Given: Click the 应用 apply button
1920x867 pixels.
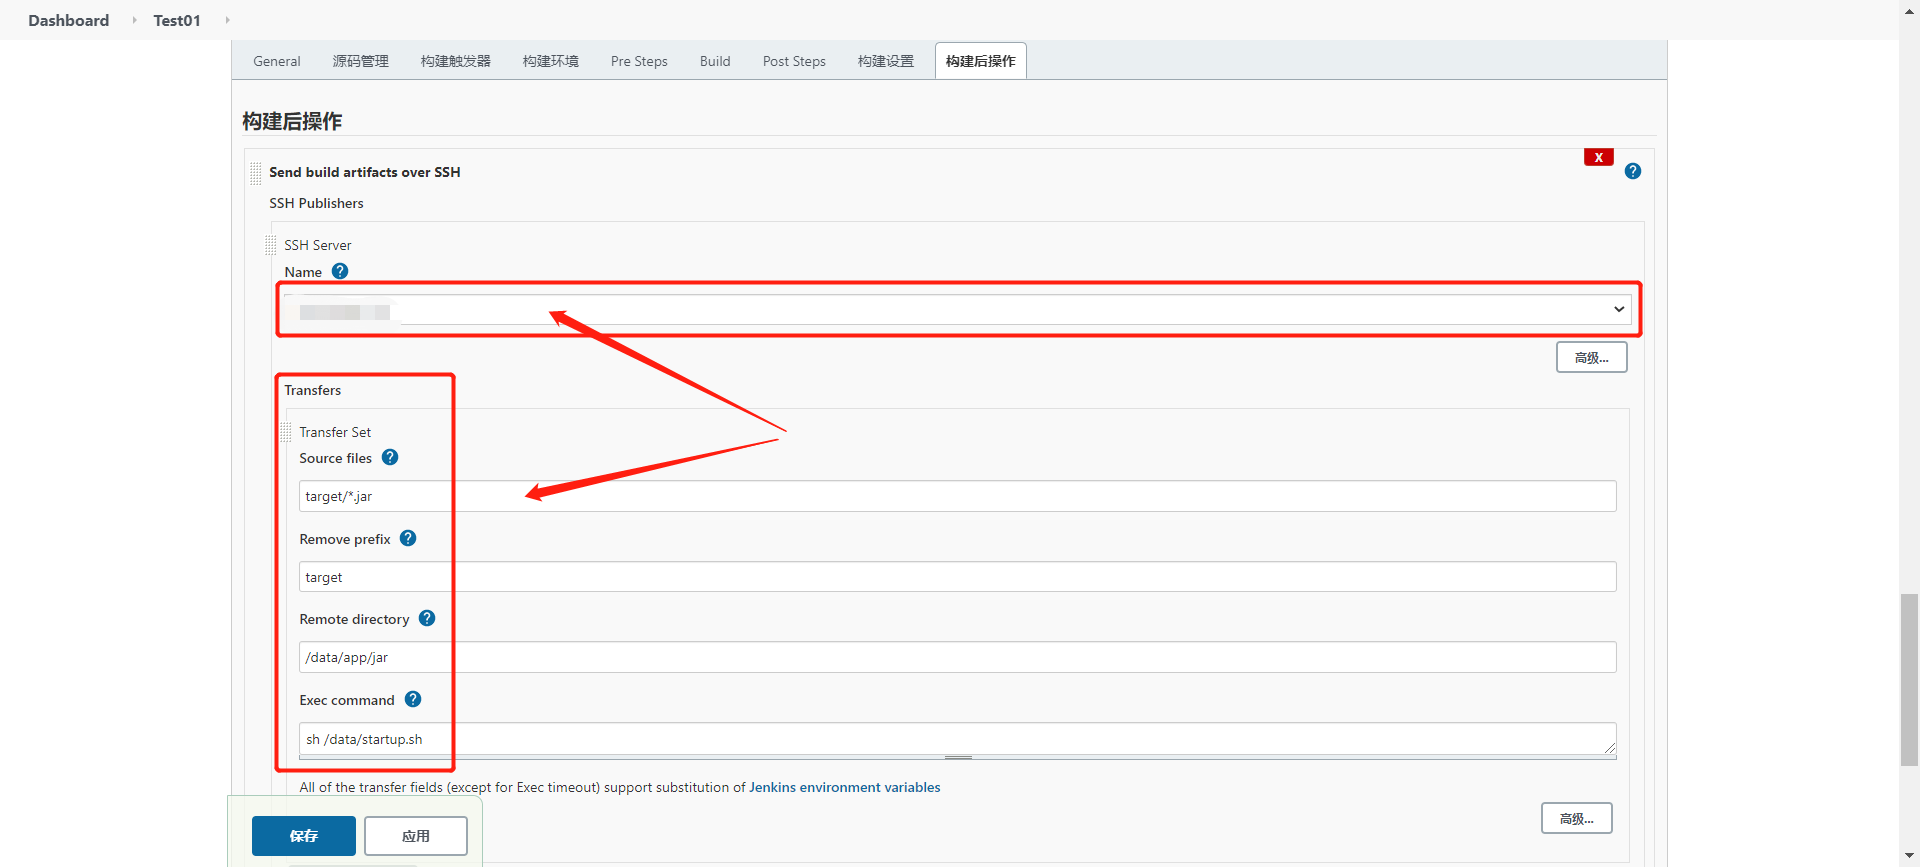Looking at the screenshot, I should tap(416, 836).
